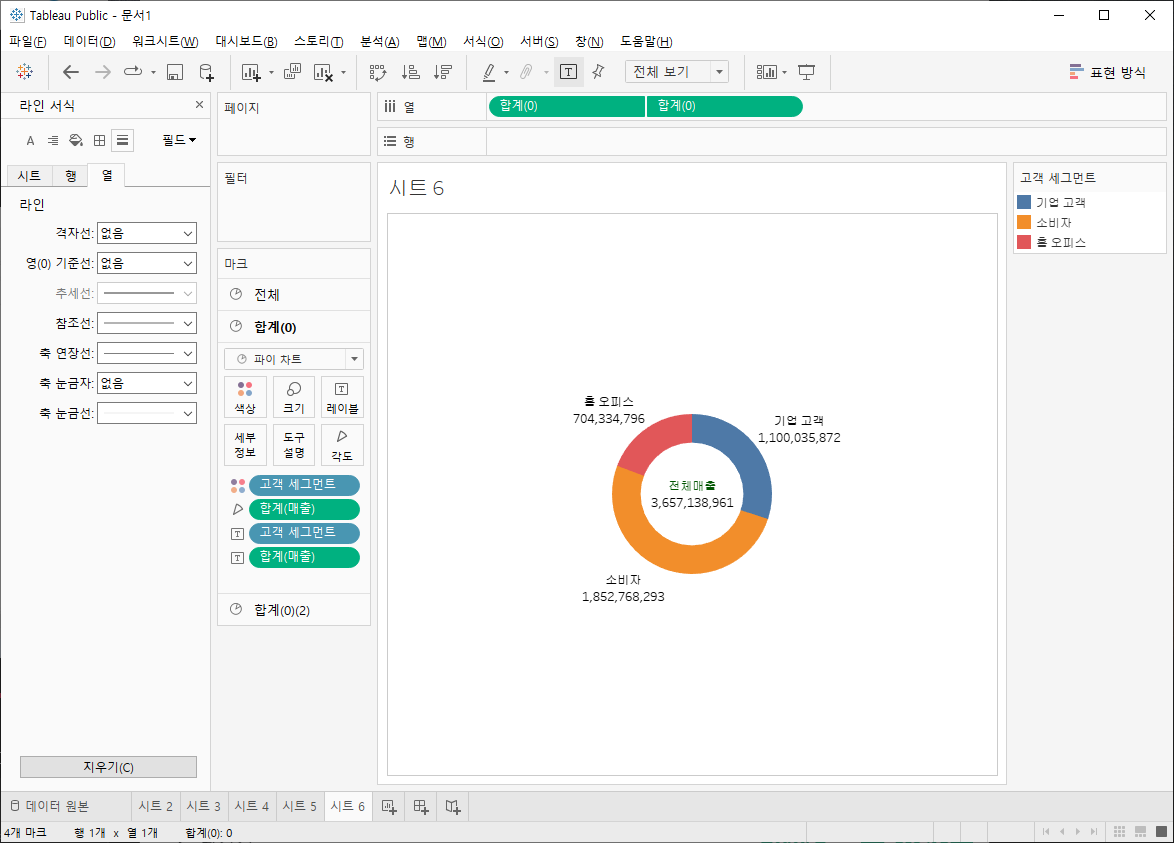Click the show/hide cards icon
The height and width of the screenshot is (843, 1174).
tap(767, 72)
